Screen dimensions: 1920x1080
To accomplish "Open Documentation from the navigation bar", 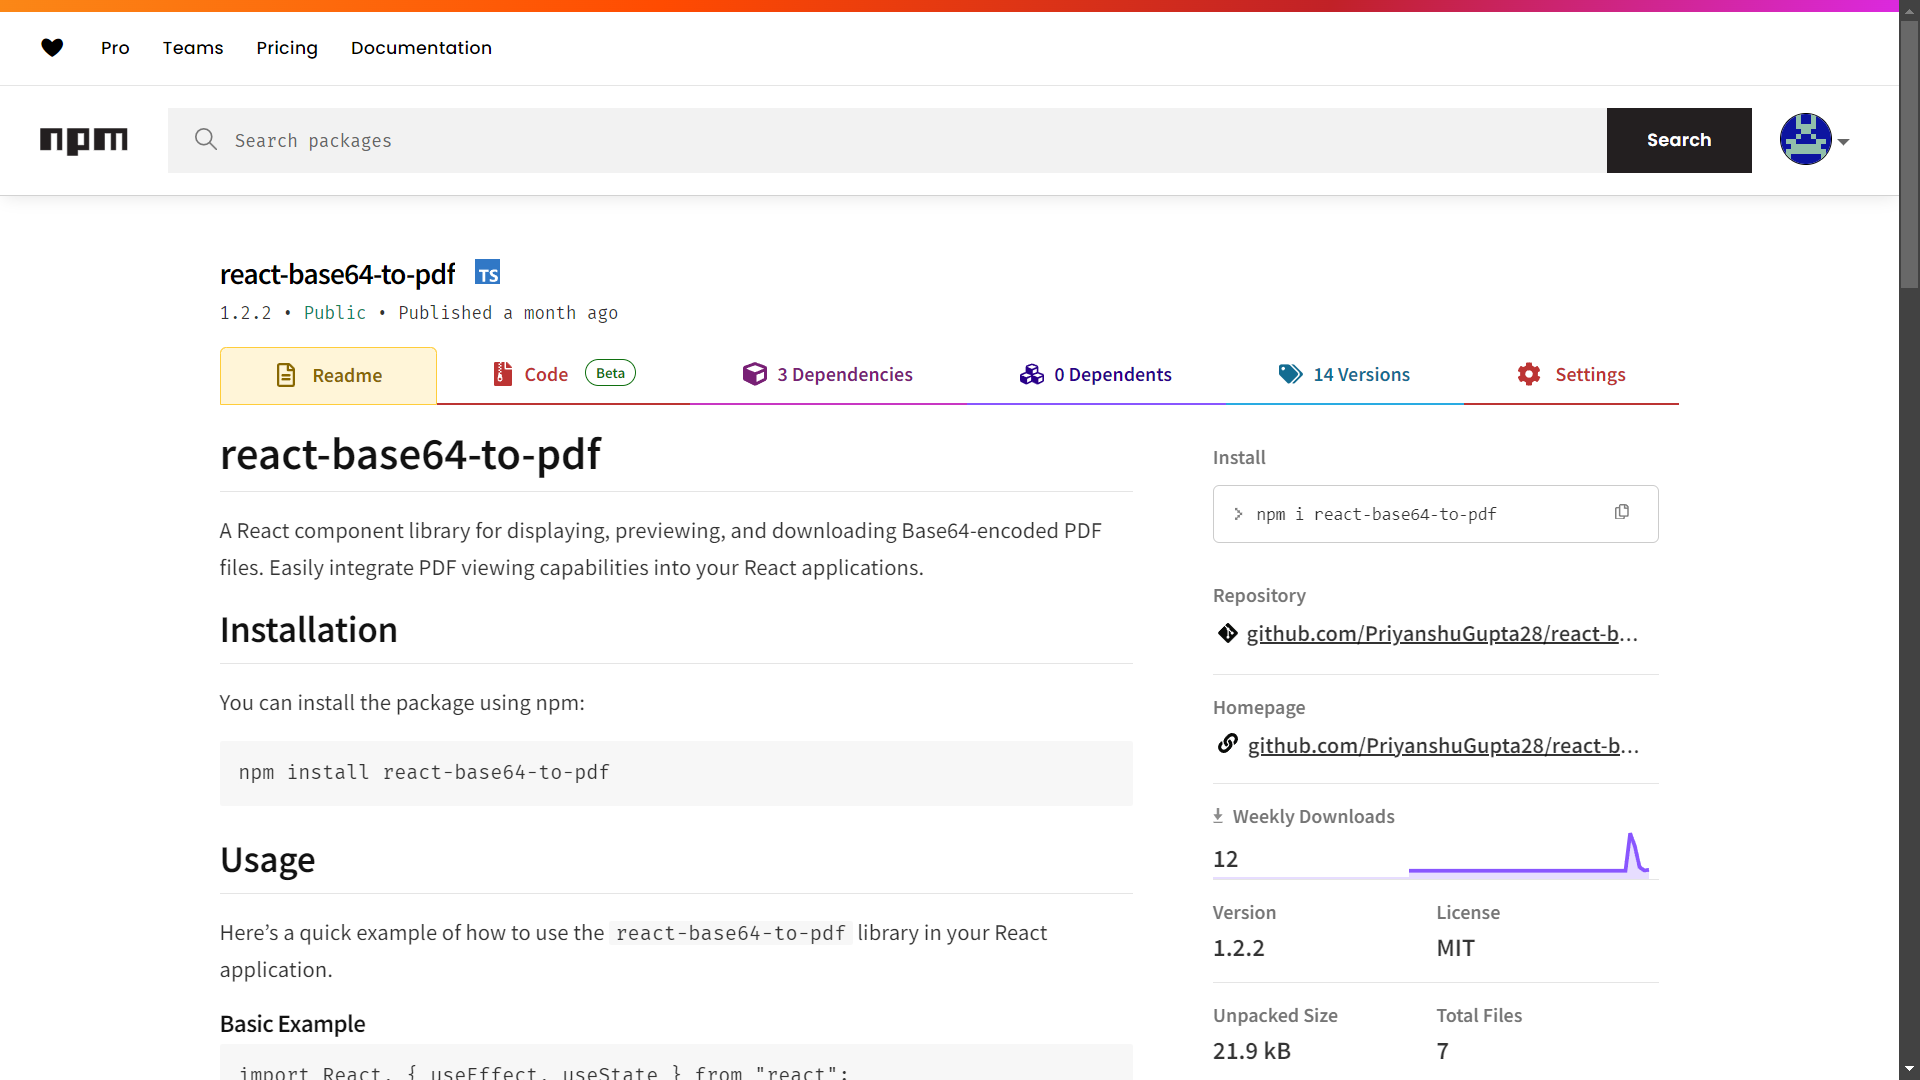I will 421,47.
